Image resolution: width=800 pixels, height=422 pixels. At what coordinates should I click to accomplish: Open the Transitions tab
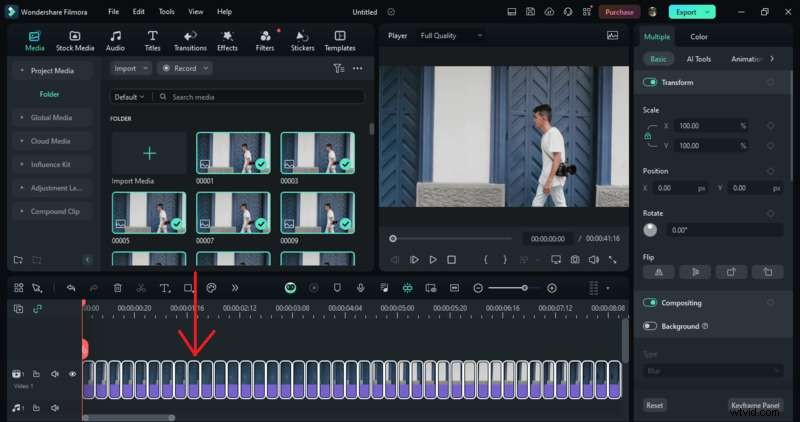pos(190,41)
